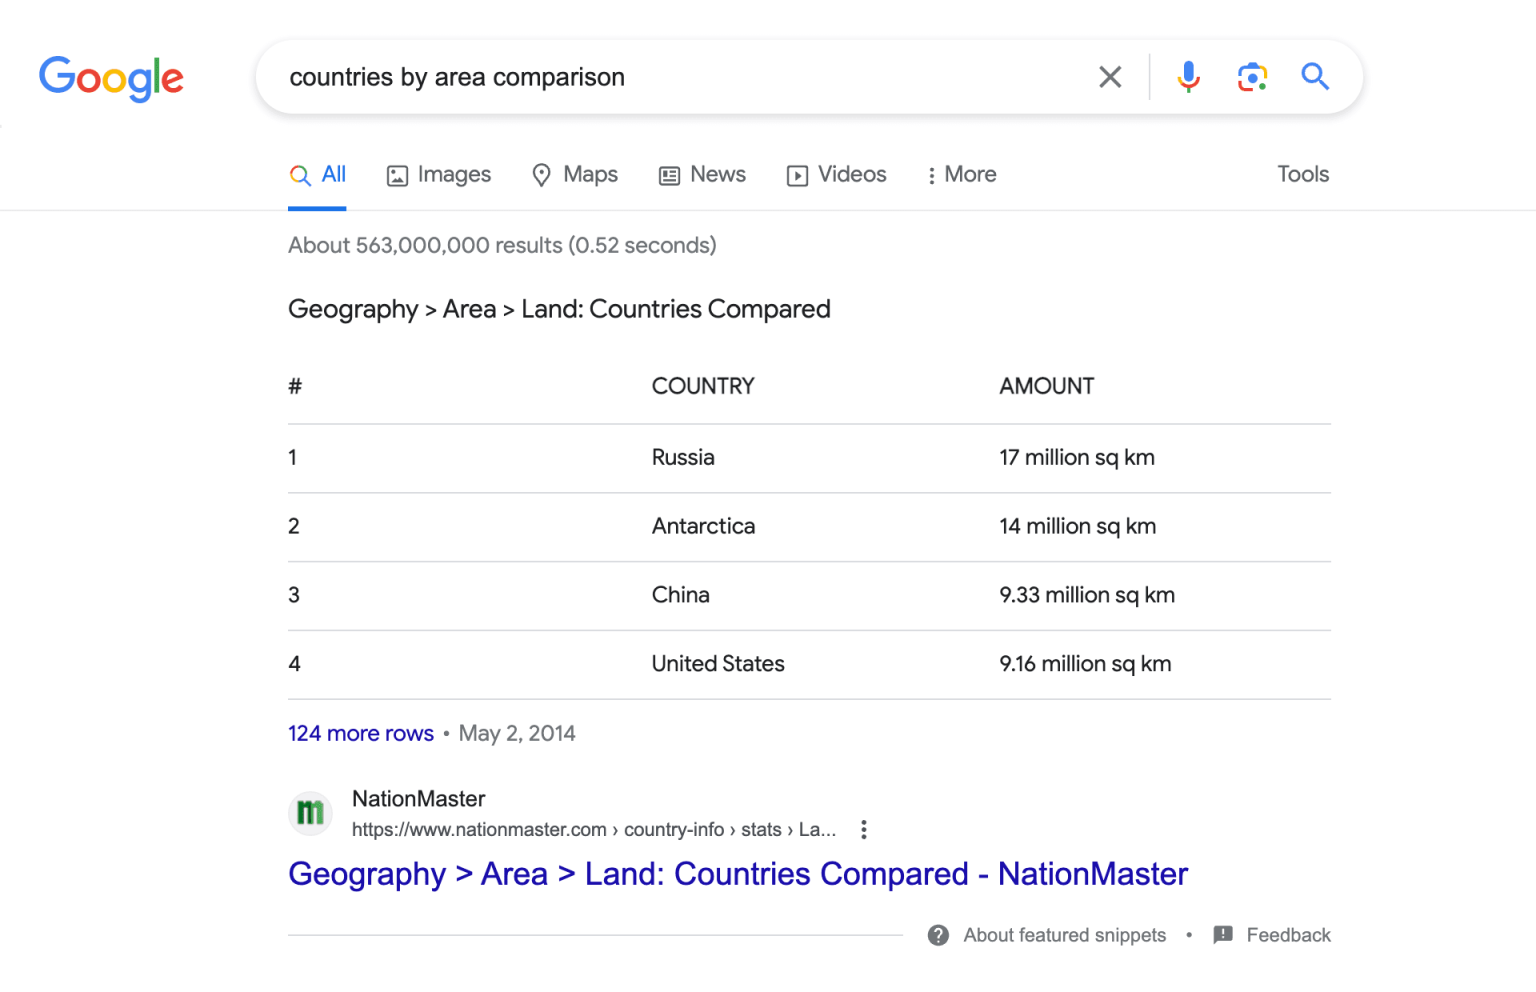
Task: Open Google Lens image search
Action: point(1252,76)
